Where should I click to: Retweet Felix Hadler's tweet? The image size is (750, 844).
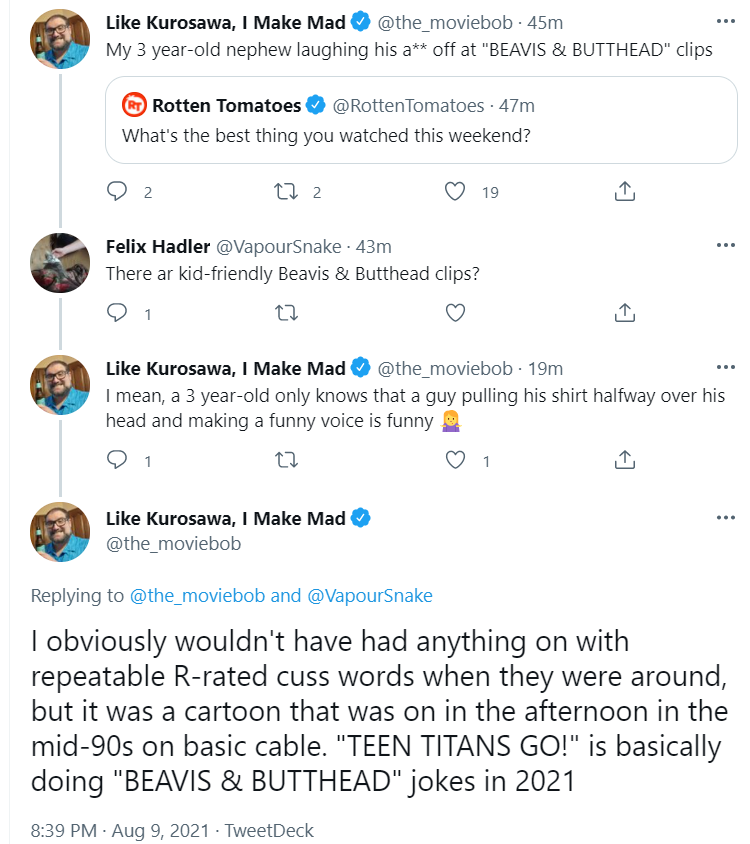[286, 313]
